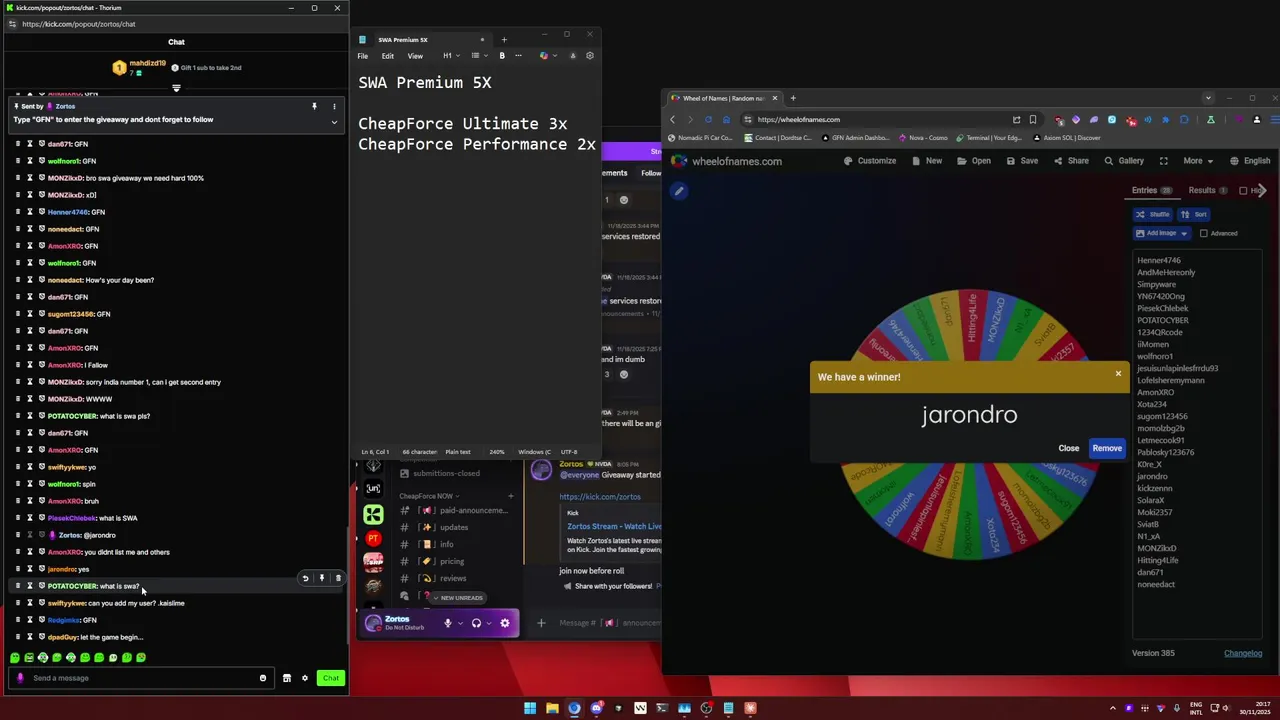1280x720 pixels.
Task: Open the GFN Admin Dashboard bookmark
Action: [854, 138]
